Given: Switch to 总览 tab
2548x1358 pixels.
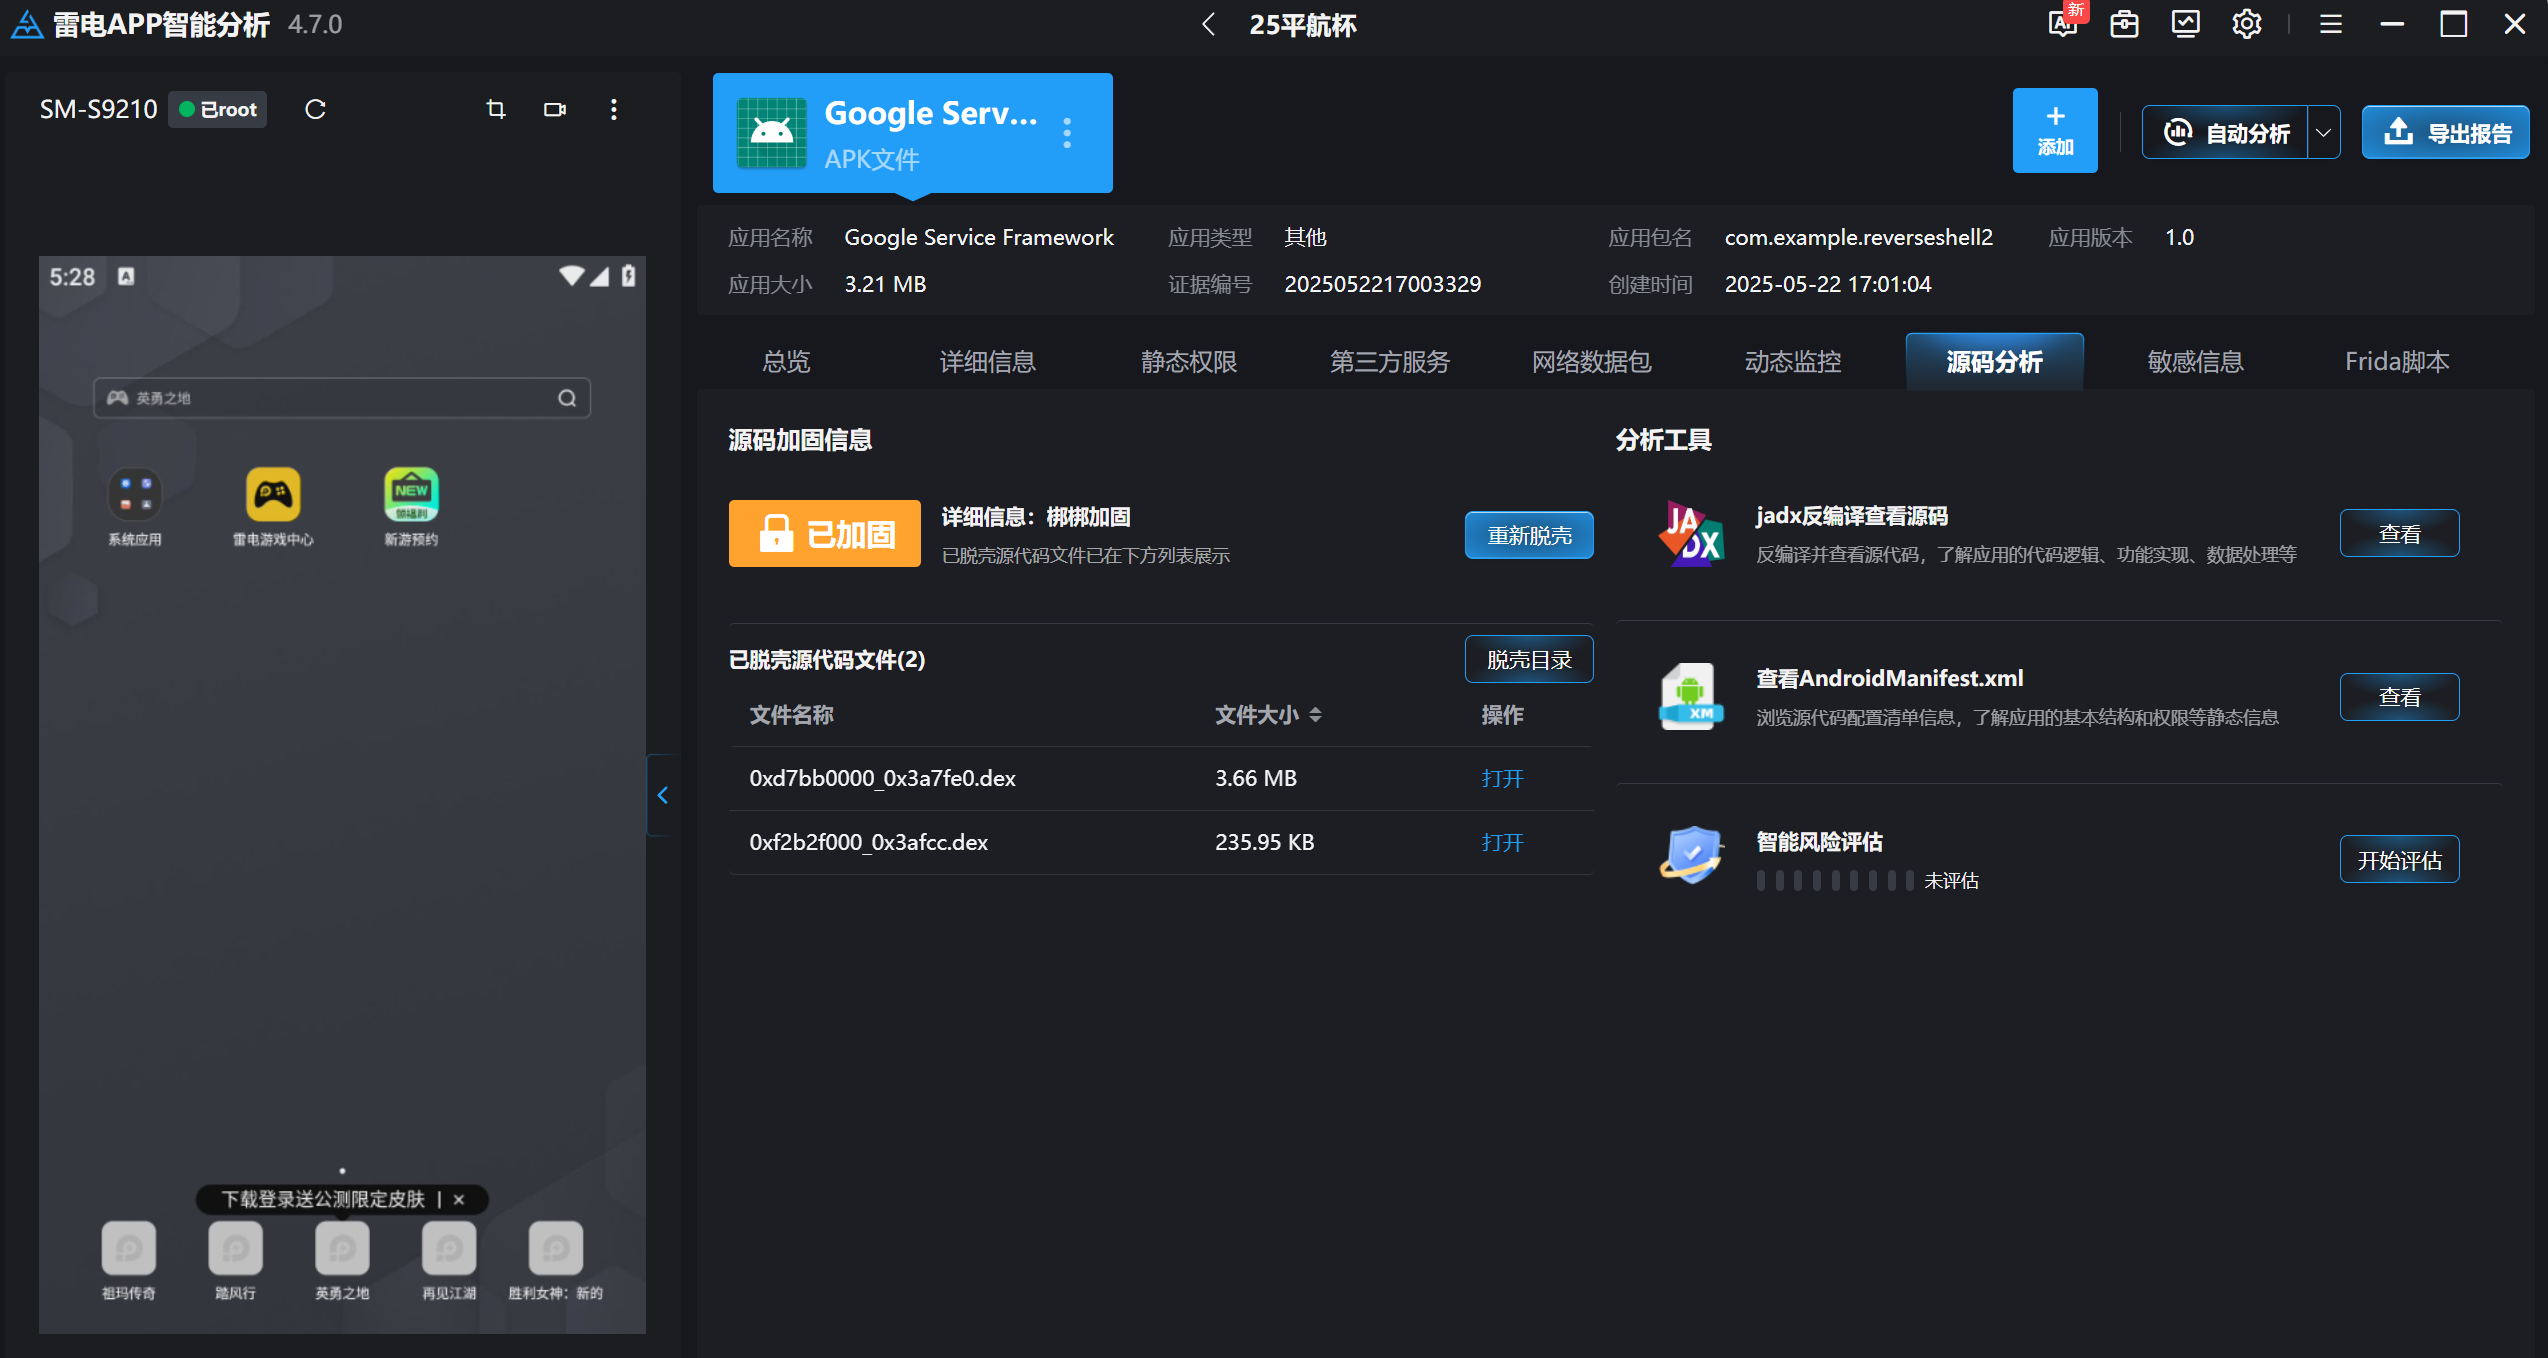Looking at the screenshot, I should [786, 361].
